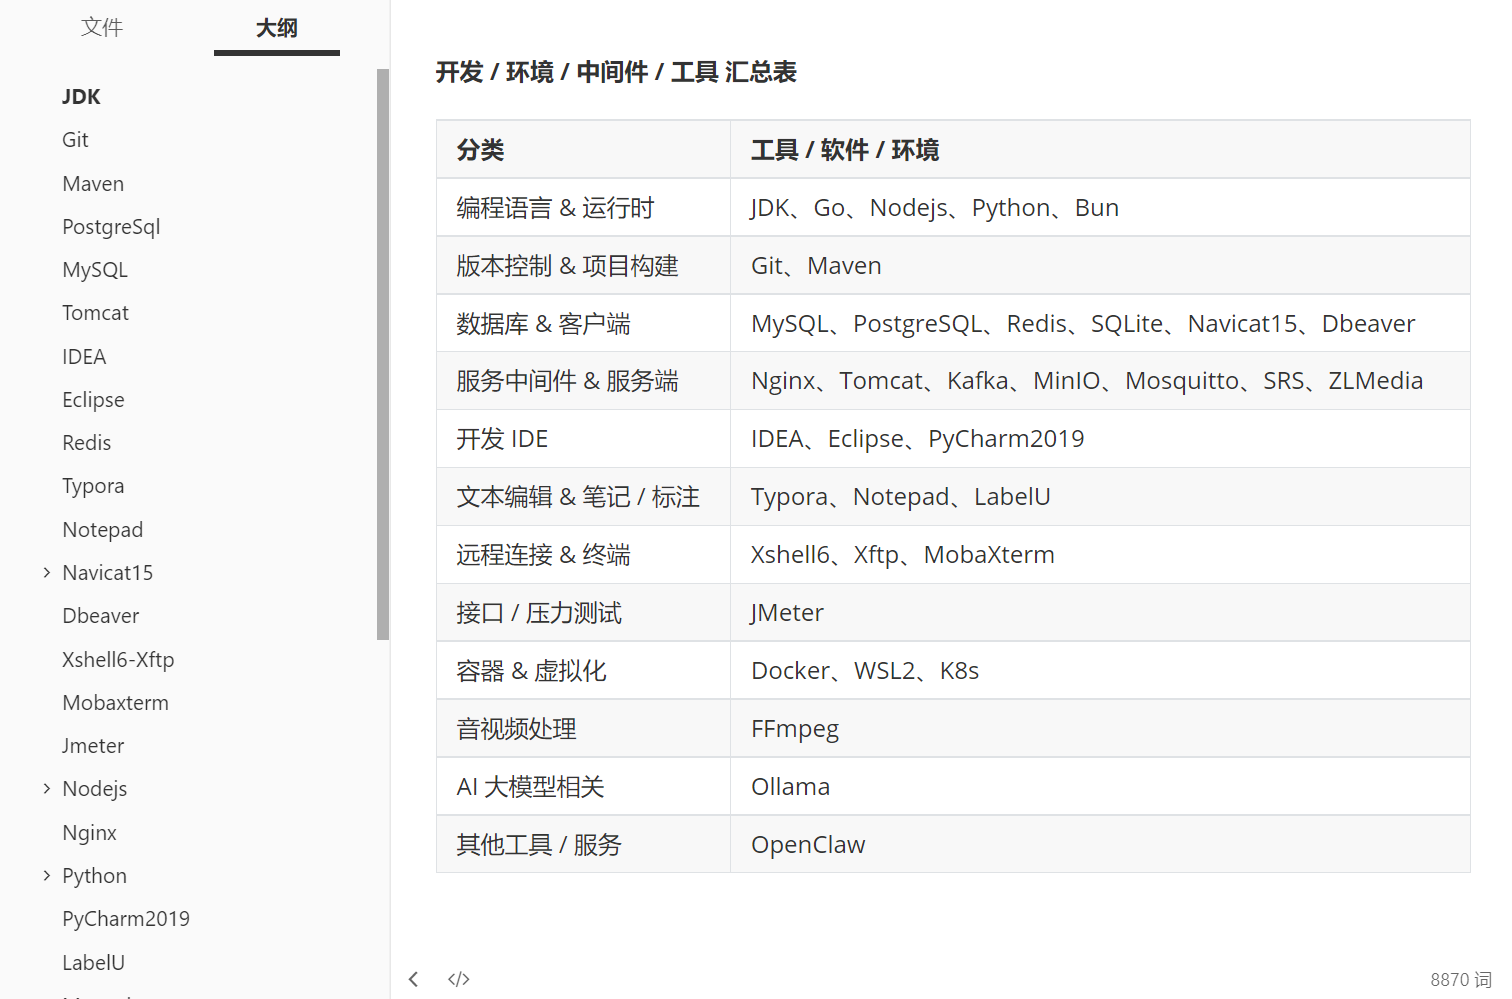Image resolution: width=1512 pixels, height=999 pixels.
Task: Click Nodejs outline label
Action: pos(95,789)
